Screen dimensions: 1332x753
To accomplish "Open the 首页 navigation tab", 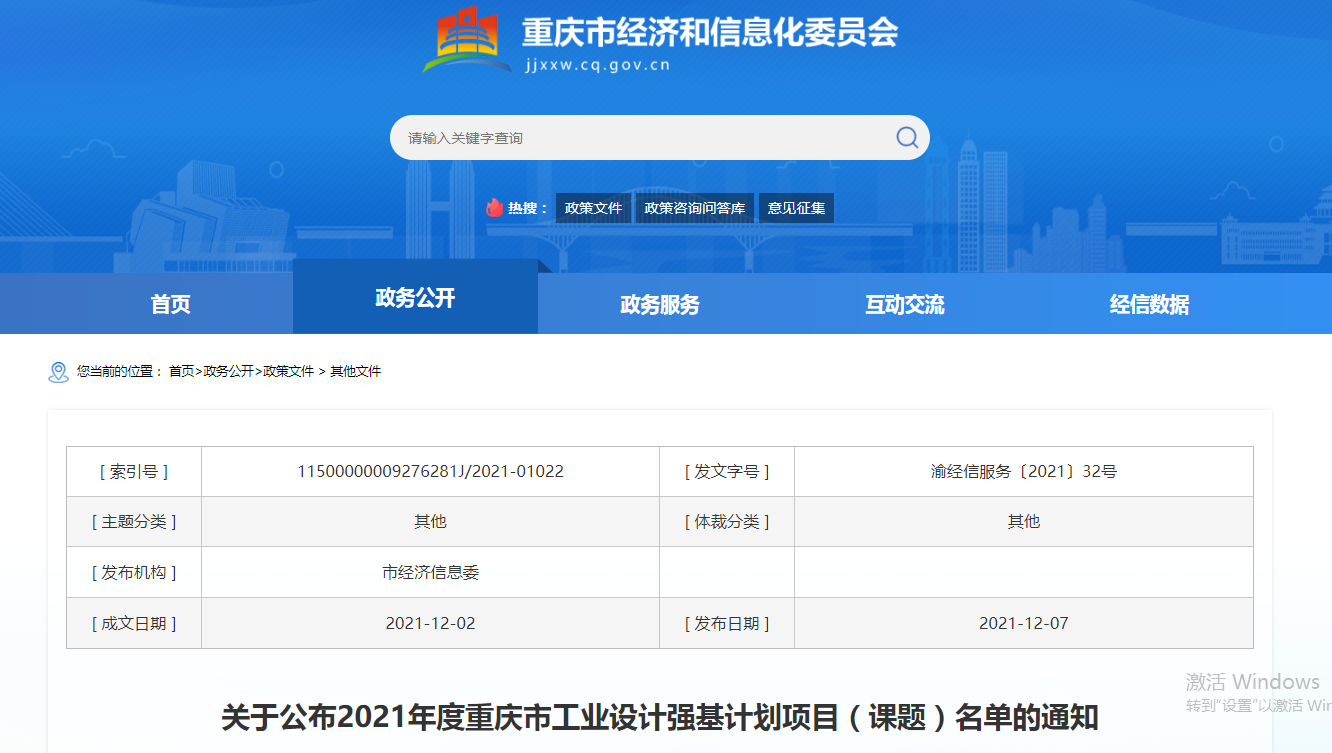I will (x=170, y=304).
